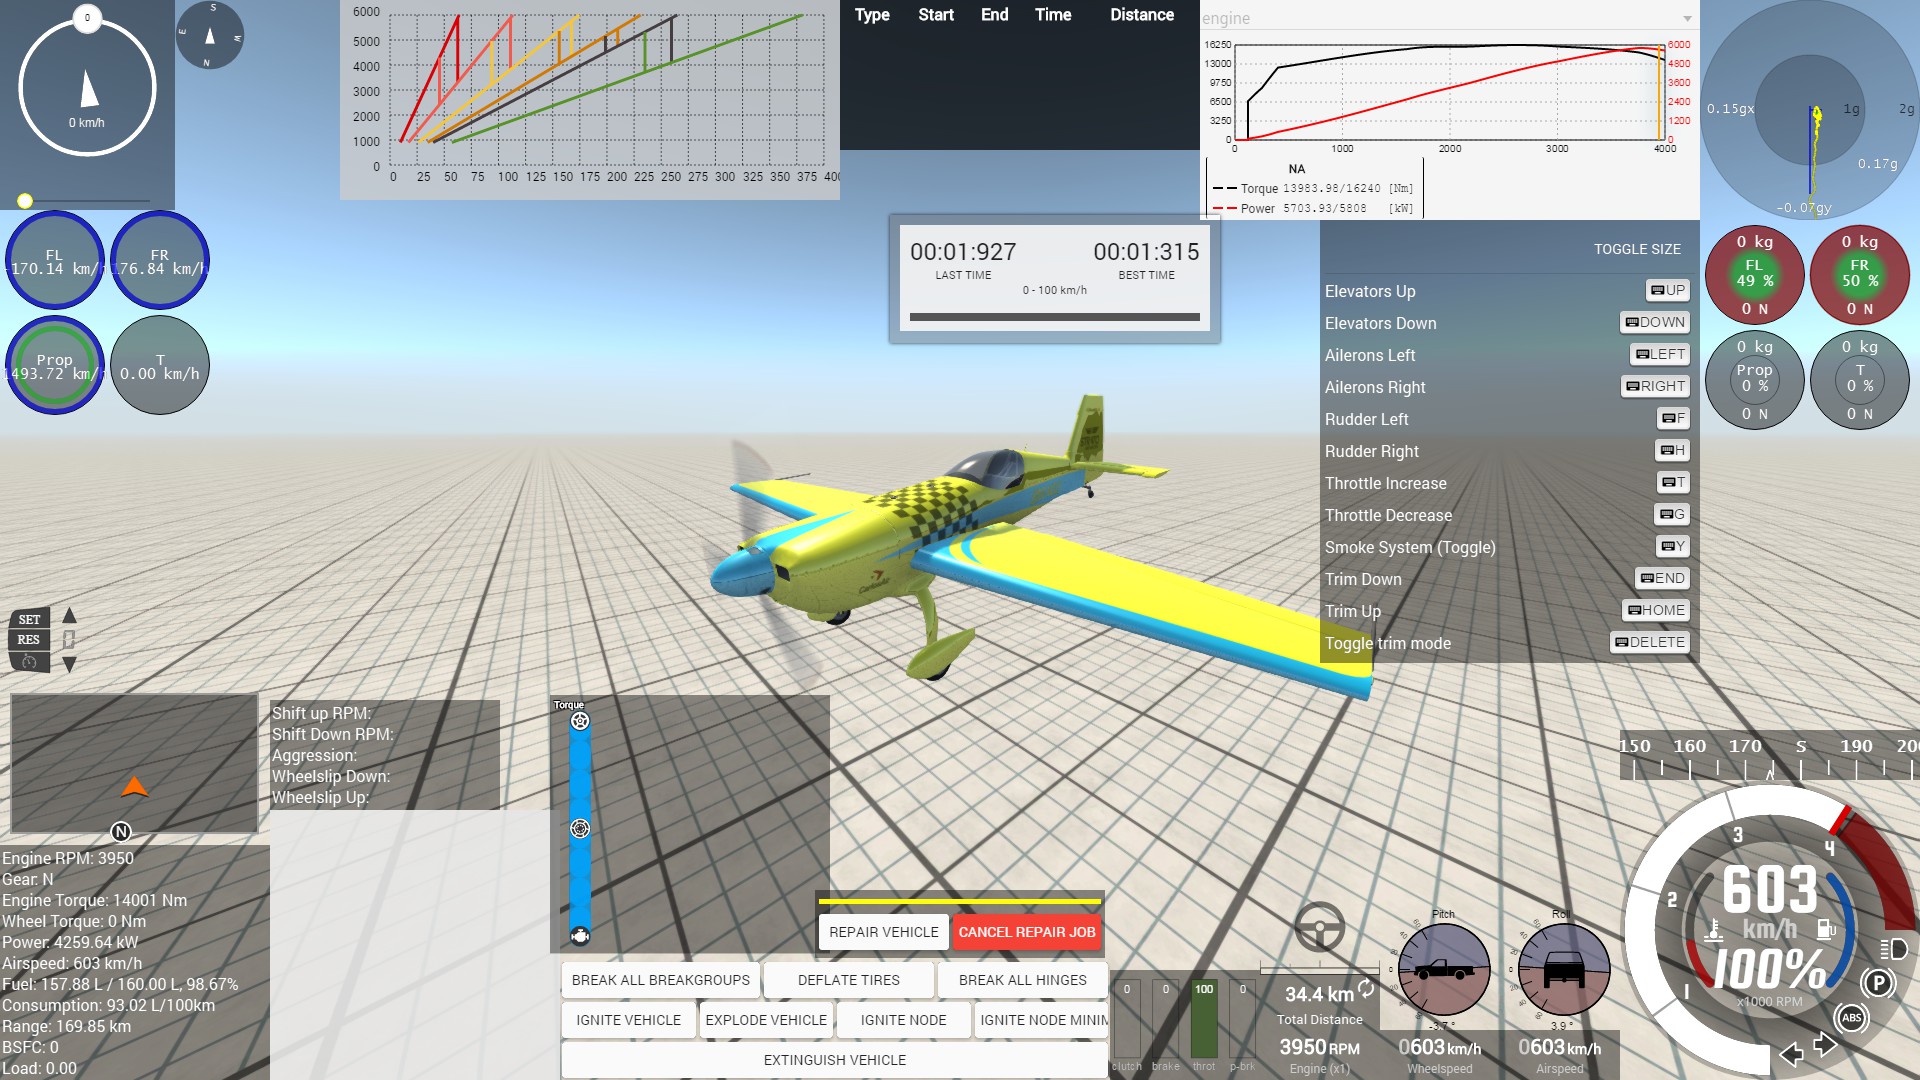The image size is (1920, 1080).
Task: Click the EXTINGUISH VEHICLE button
Action: pyautogui.click(x=835, y=1060)
